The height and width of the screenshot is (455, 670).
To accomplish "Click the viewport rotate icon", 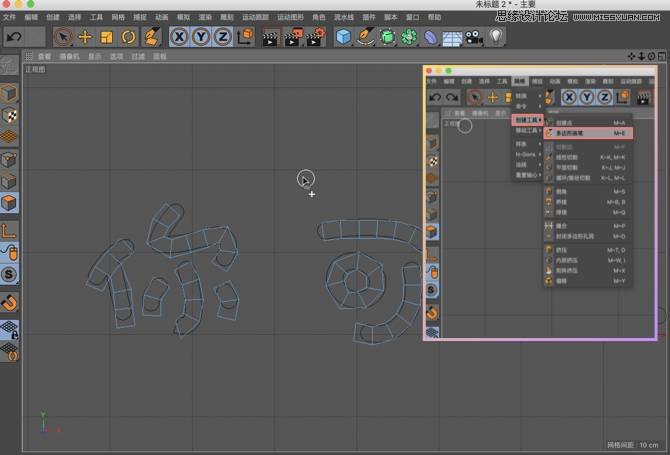I will click(x=651, y=56).
